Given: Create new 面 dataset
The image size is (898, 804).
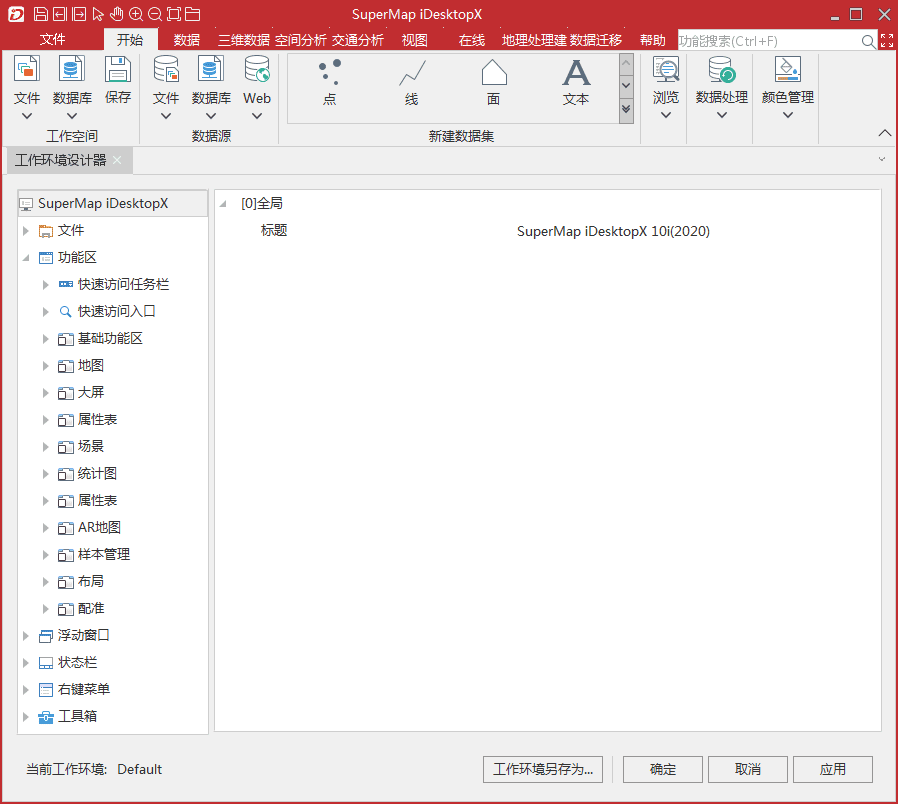Looking at the screenshot, I should (494, 84).
